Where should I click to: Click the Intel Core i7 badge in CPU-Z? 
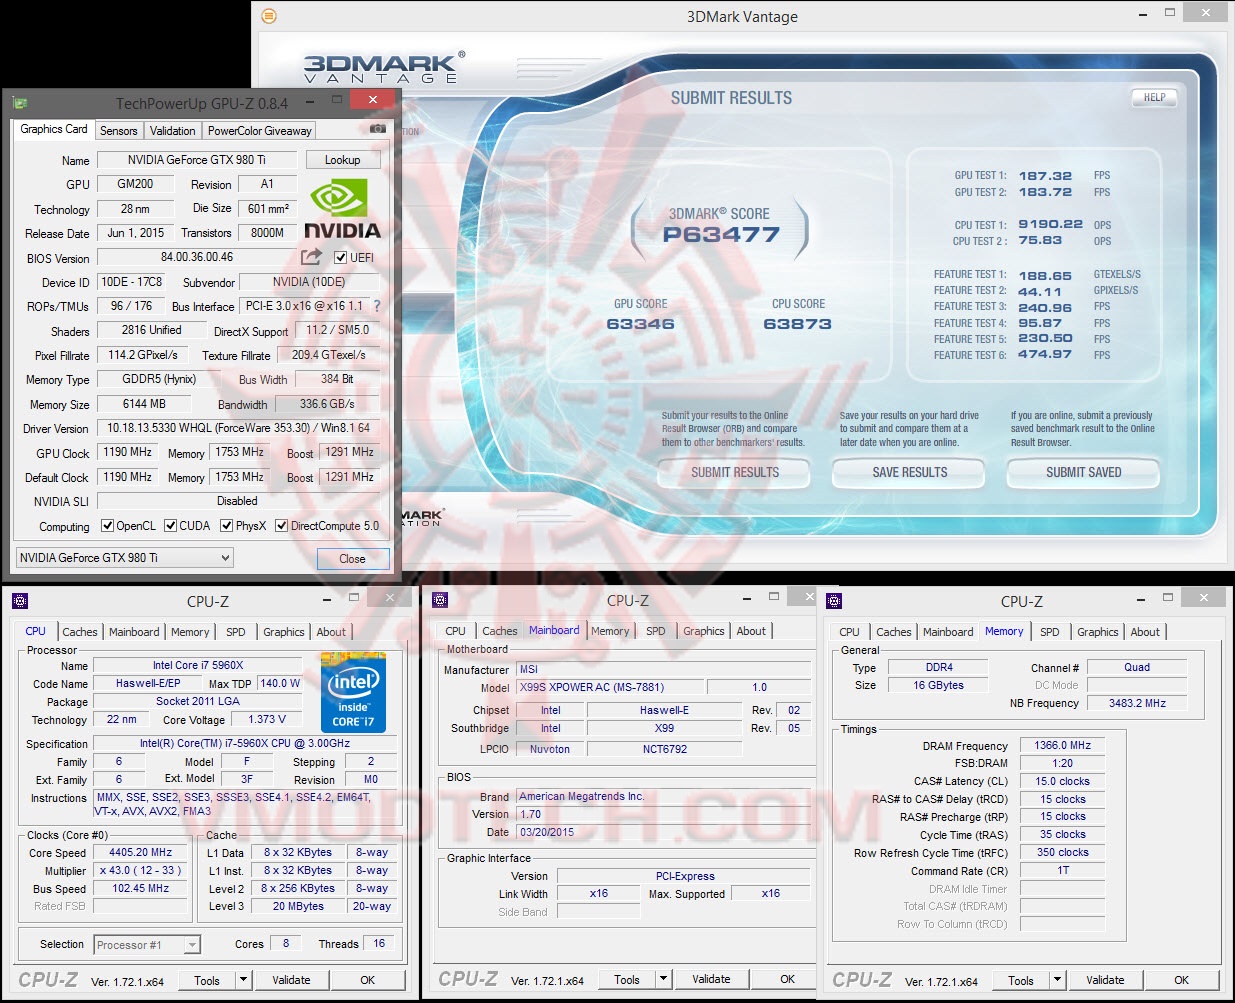pos(353,692)
